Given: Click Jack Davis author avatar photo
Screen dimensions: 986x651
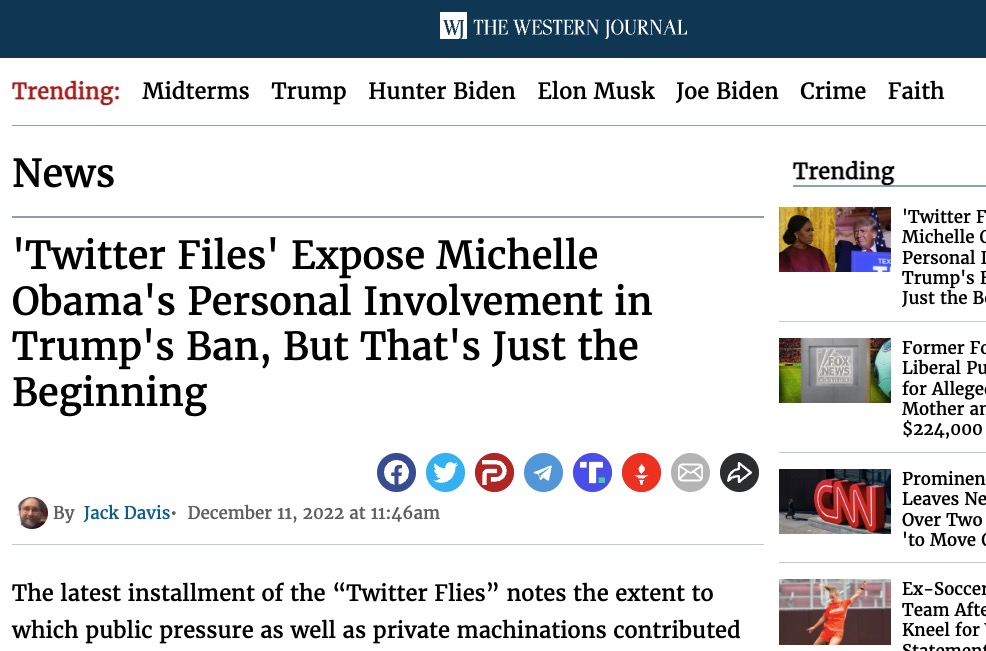Looking at the screenshot, I should [33, 513].
